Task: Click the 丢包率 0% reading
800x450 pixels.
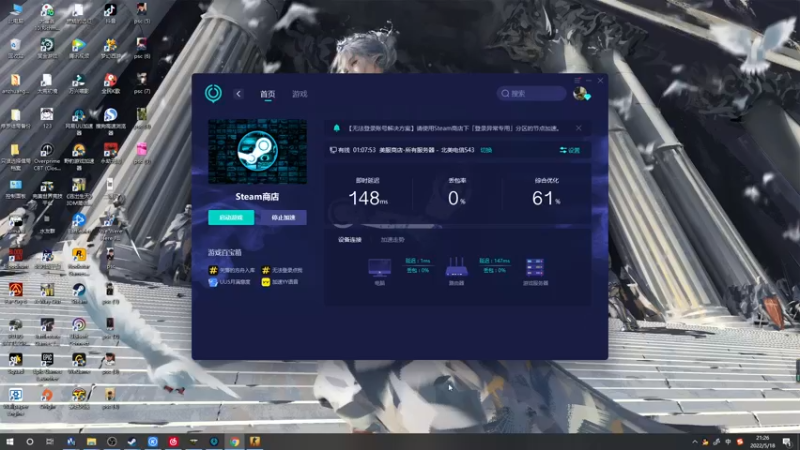Action: click(x=457, y=198)
